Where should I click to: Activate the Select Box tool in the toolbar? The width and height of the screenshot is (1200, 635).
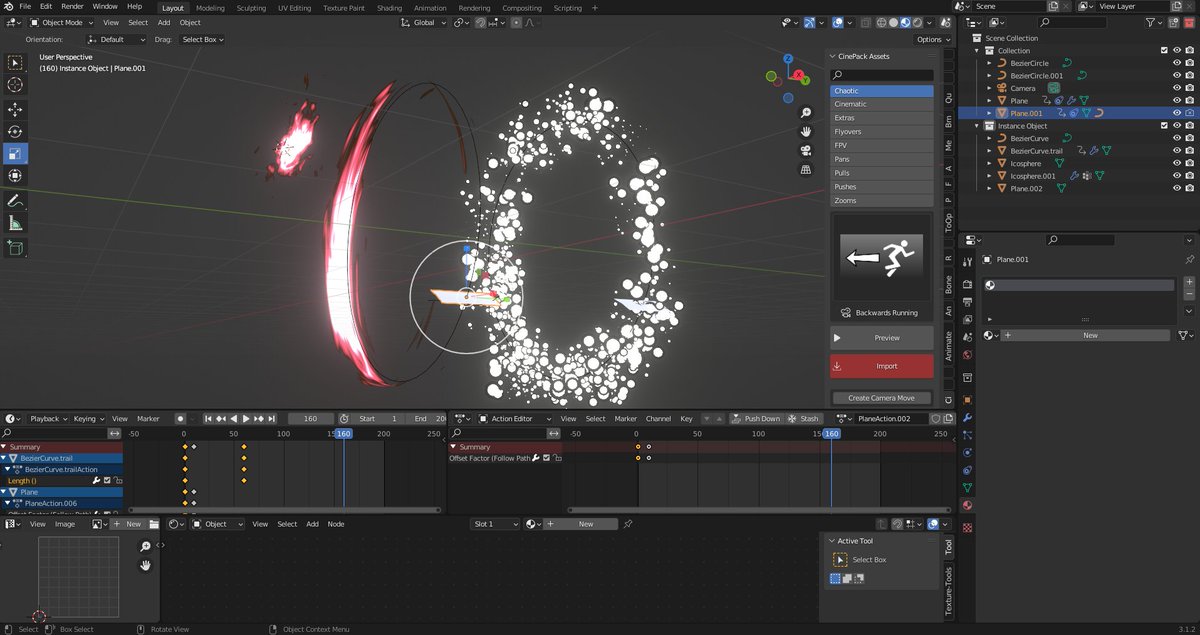15,62
